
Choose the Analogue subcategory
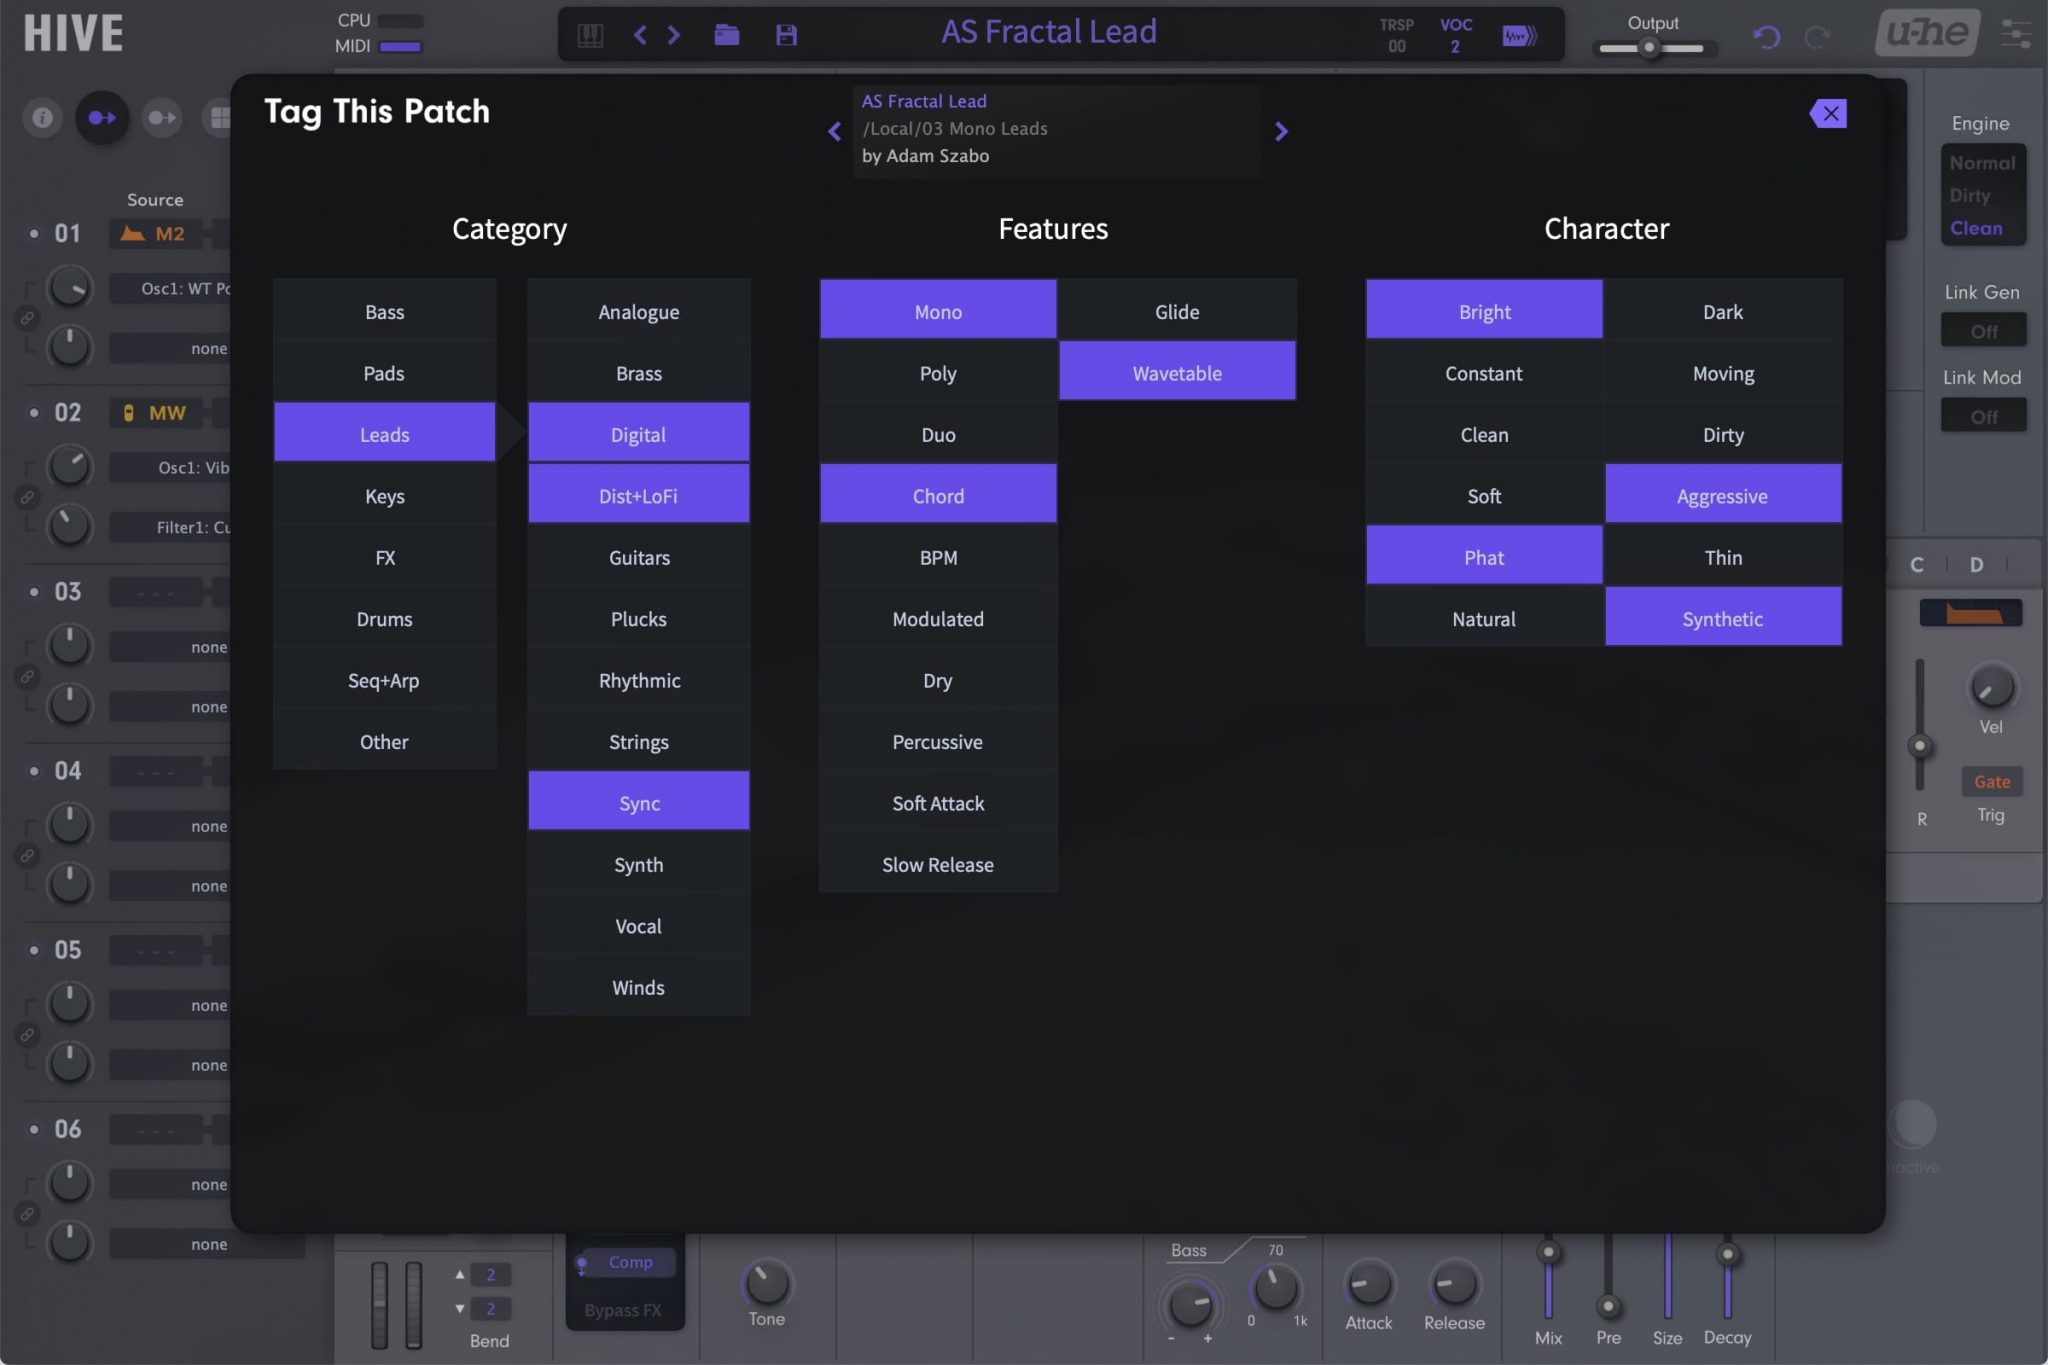pyautogui.click(x=638, y=312)
